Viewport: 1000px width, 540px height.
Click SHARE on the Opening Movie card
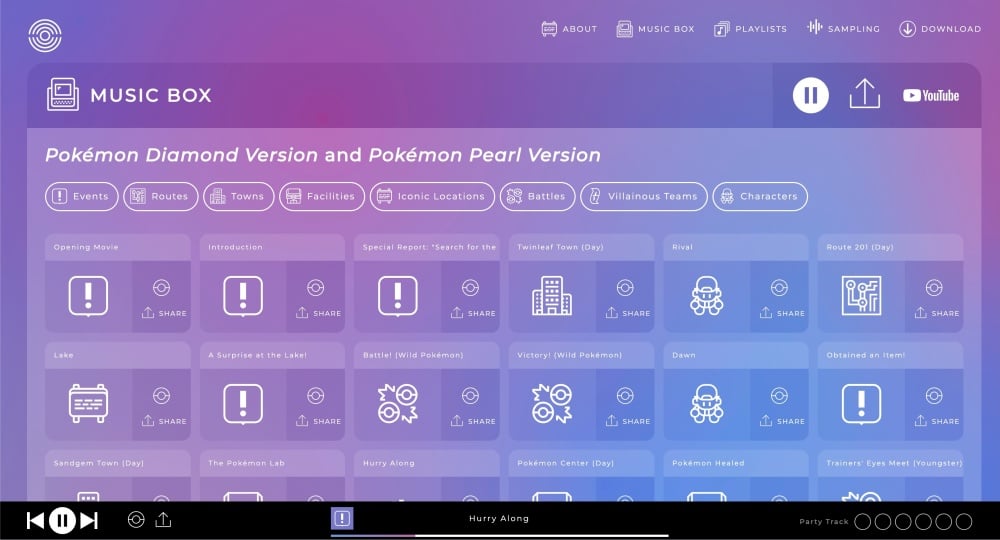pyautogui.click(x=164, y=313)
